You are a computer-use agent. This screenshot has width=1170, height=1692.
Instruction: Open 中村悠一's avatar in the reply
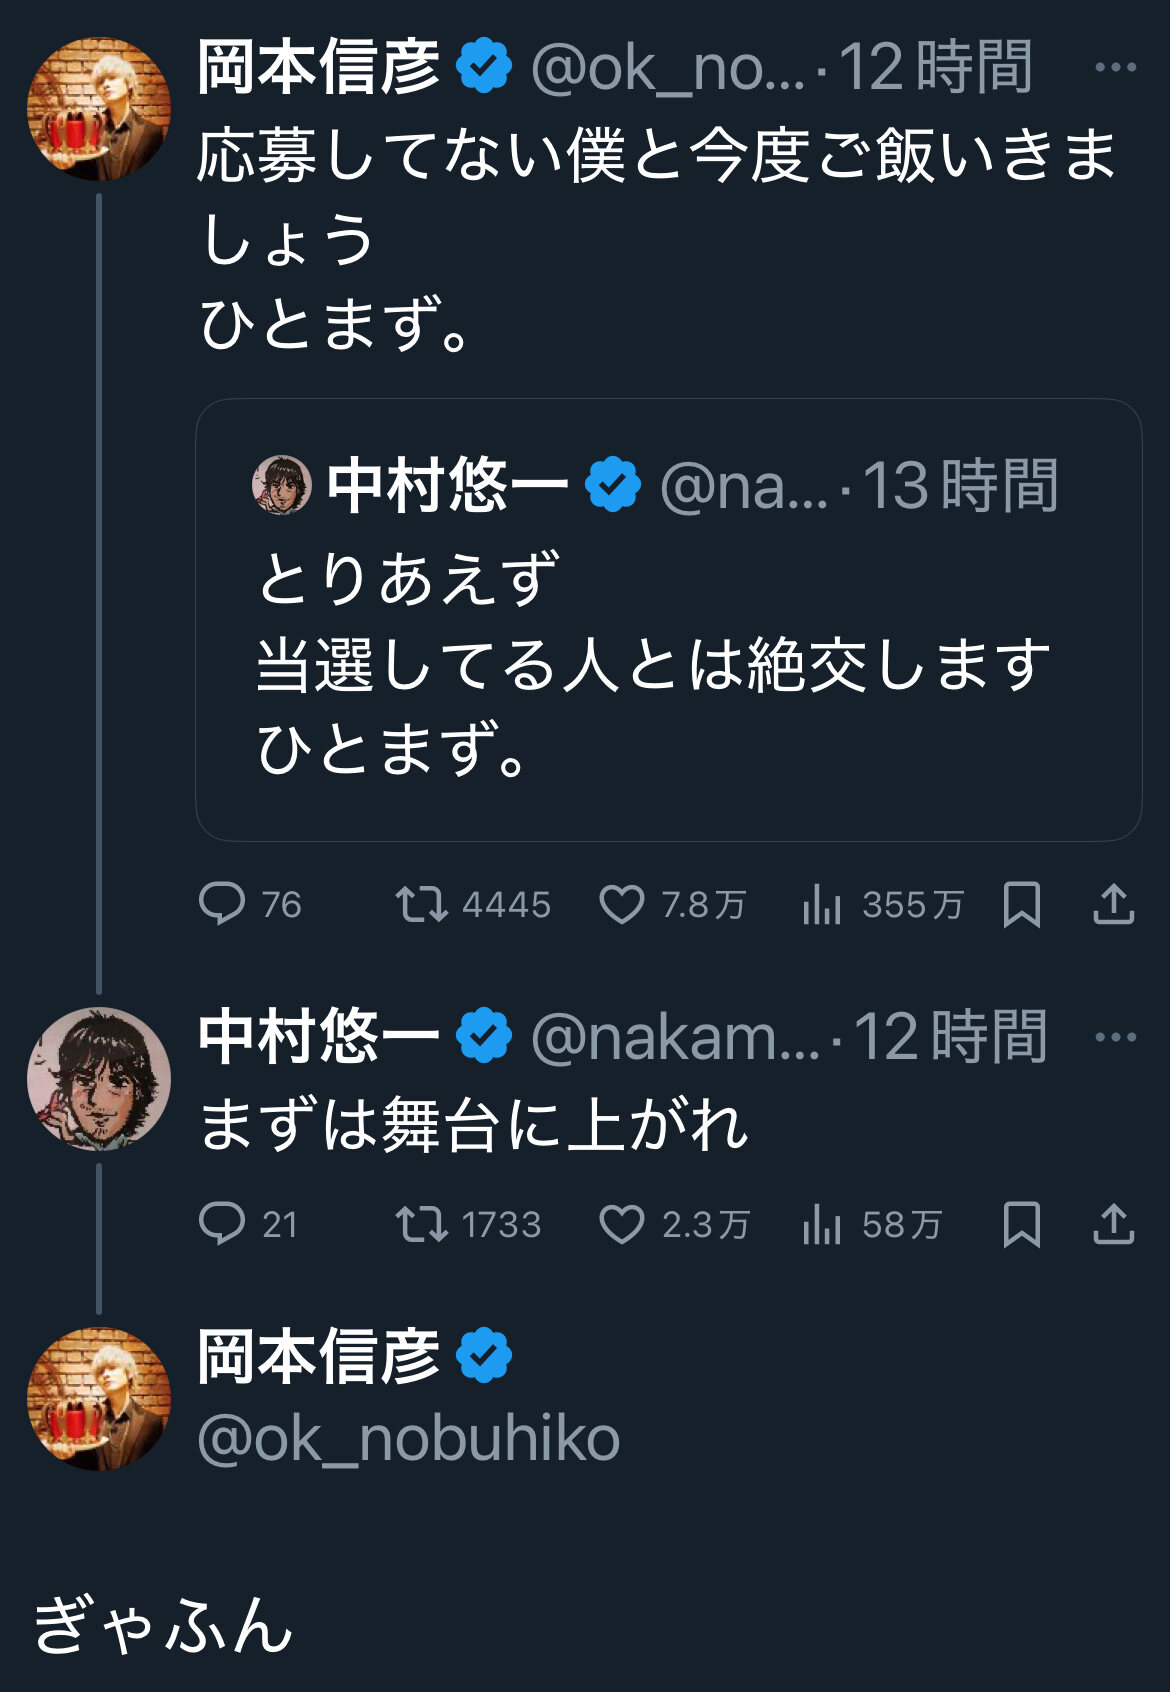[98, 1078]
